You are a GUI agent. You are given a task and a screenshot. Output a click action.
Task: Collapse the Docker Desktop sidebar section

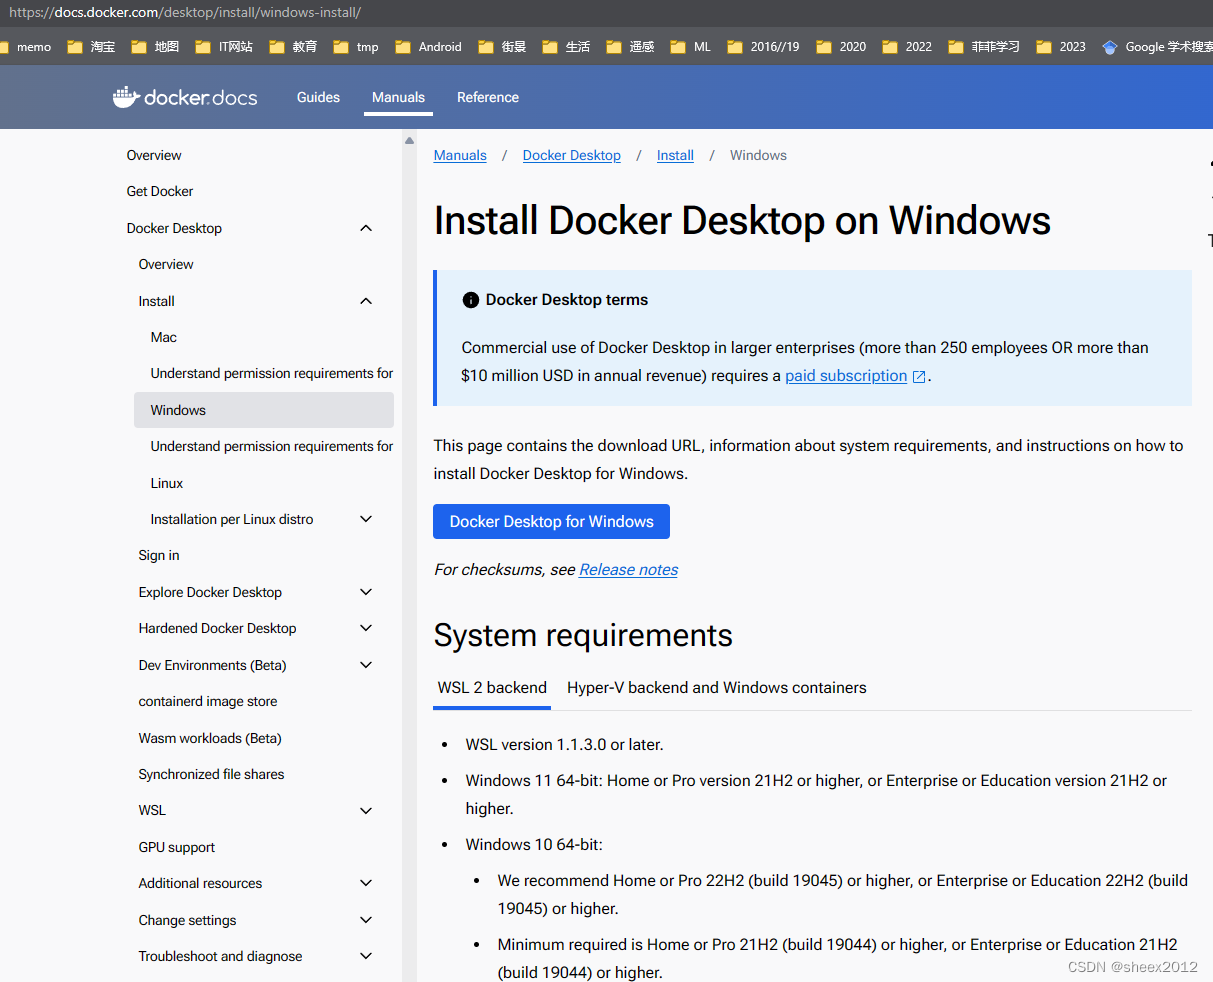(366, 228)
